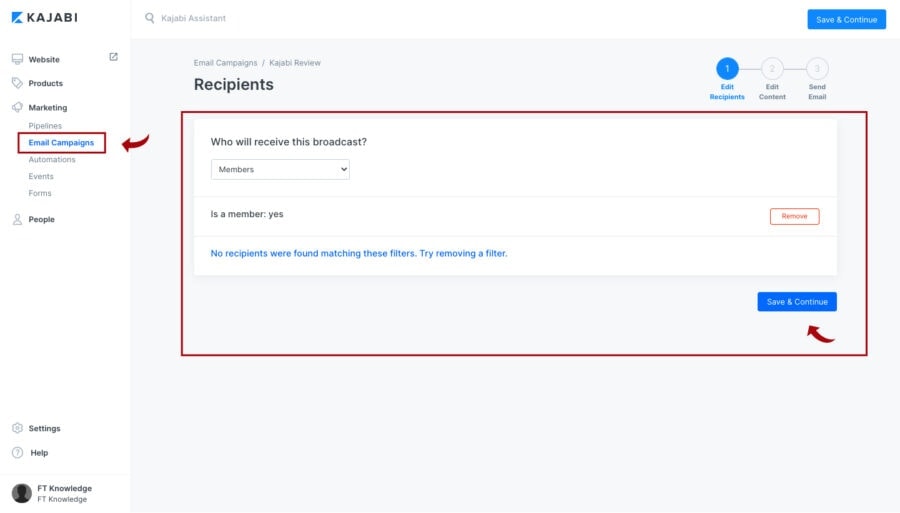Remove the 'Is a member' filter
Viewport: 900px width, 513px height.
794,216
